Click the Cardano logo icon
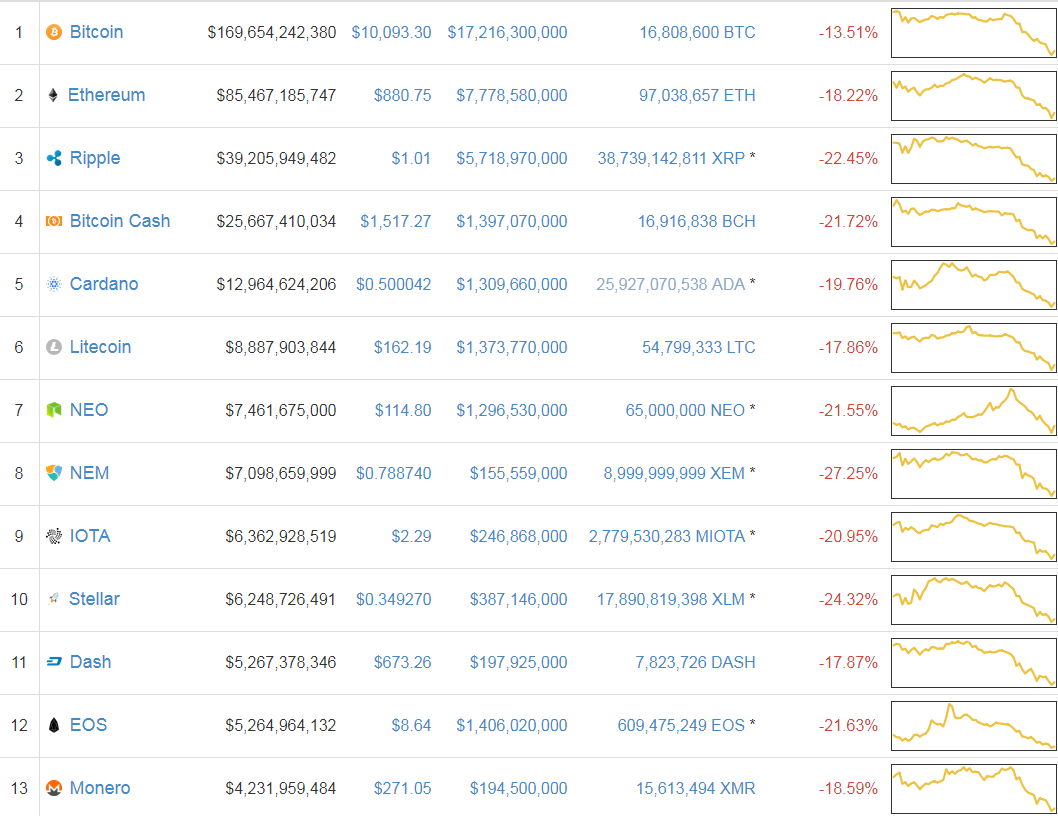This screenshot has width=1058, height=816. click(x=54, y=284)
